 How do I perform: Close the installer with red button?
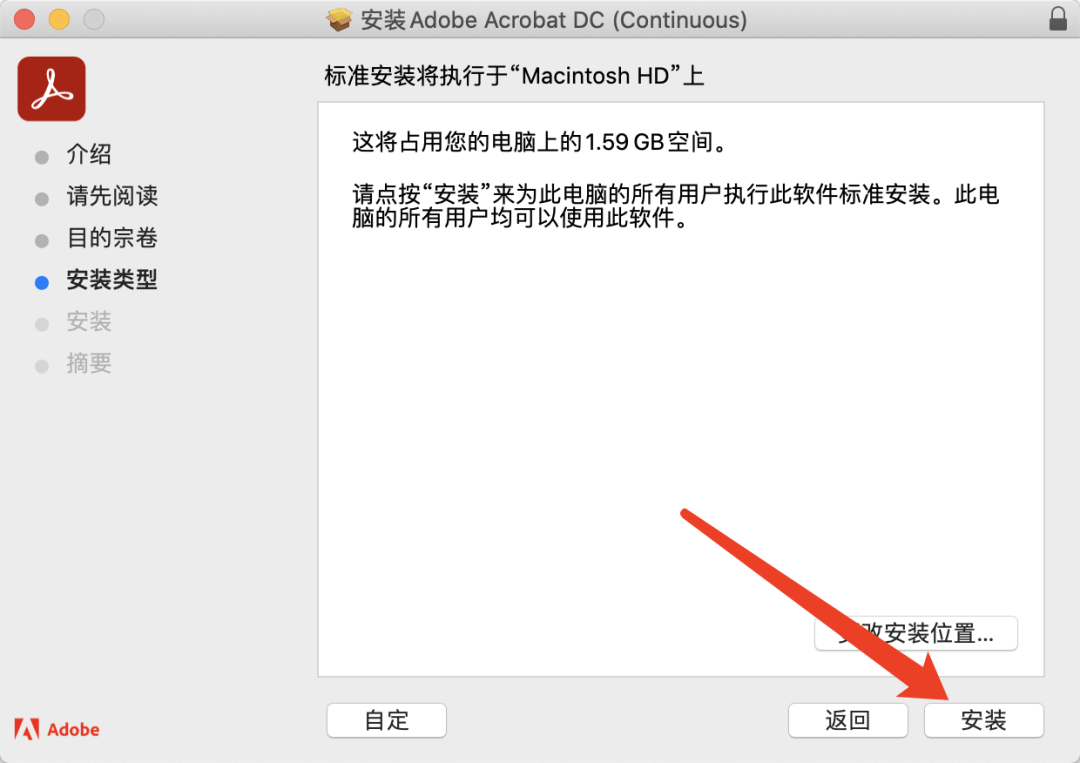pos(25,19)
